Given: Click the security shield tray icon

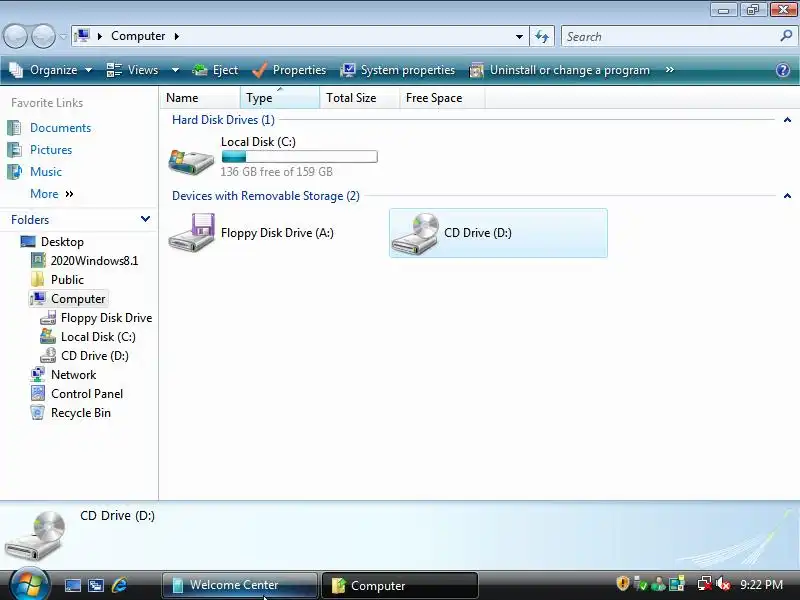Looking at the screenshot, I should (622, 584).
